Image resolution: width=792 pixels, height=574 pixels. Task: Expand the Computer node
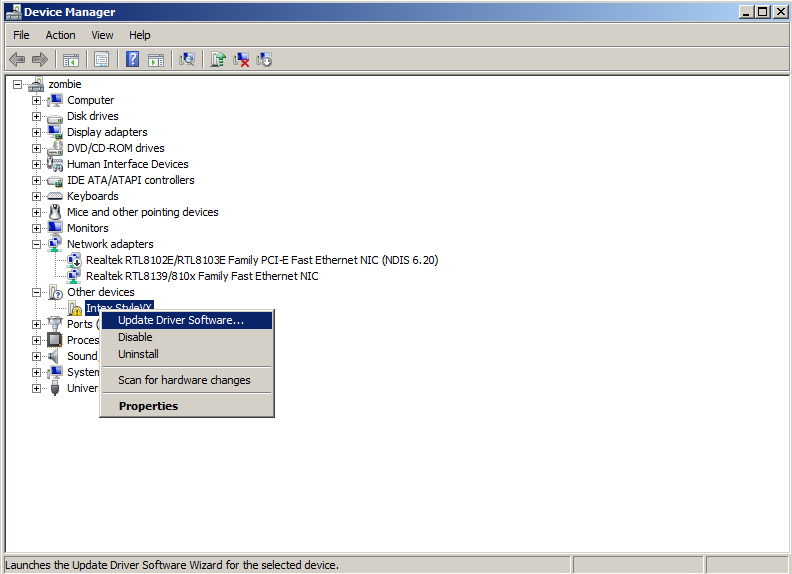(36, 101)
